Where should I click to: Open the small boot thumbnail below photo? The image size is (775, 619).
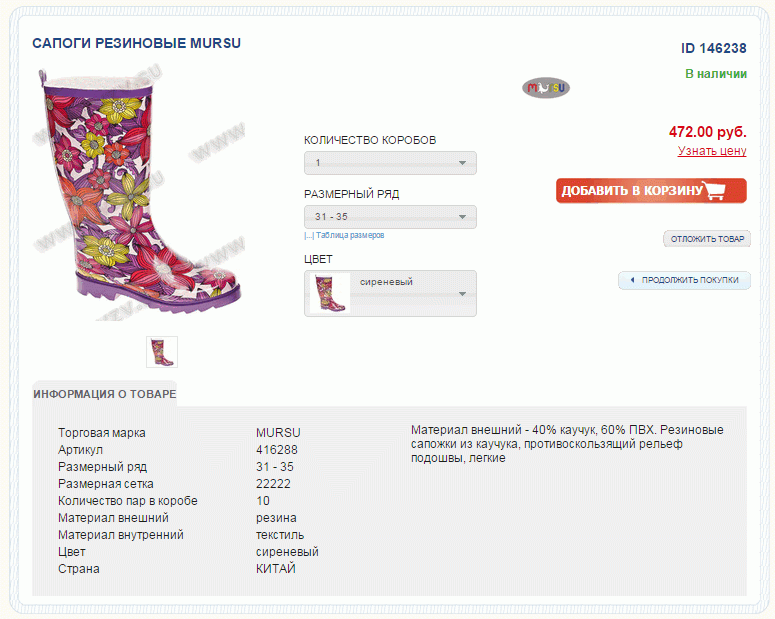point(162,352)
